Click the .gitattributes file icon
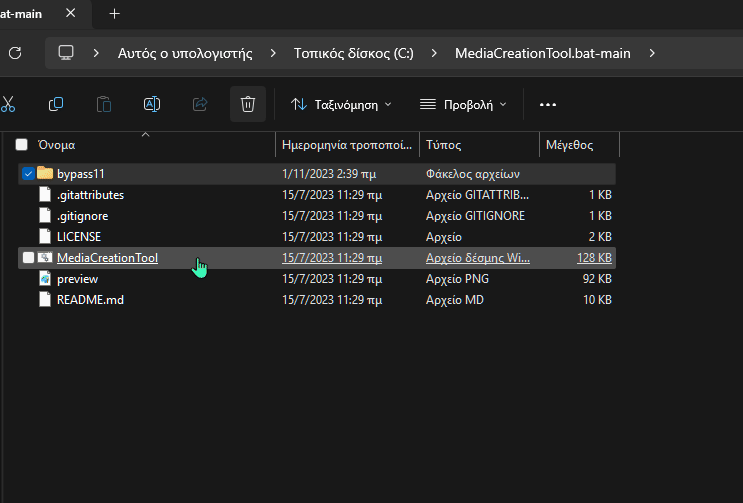This screenshot has width=743, height=503. (45, 194)
